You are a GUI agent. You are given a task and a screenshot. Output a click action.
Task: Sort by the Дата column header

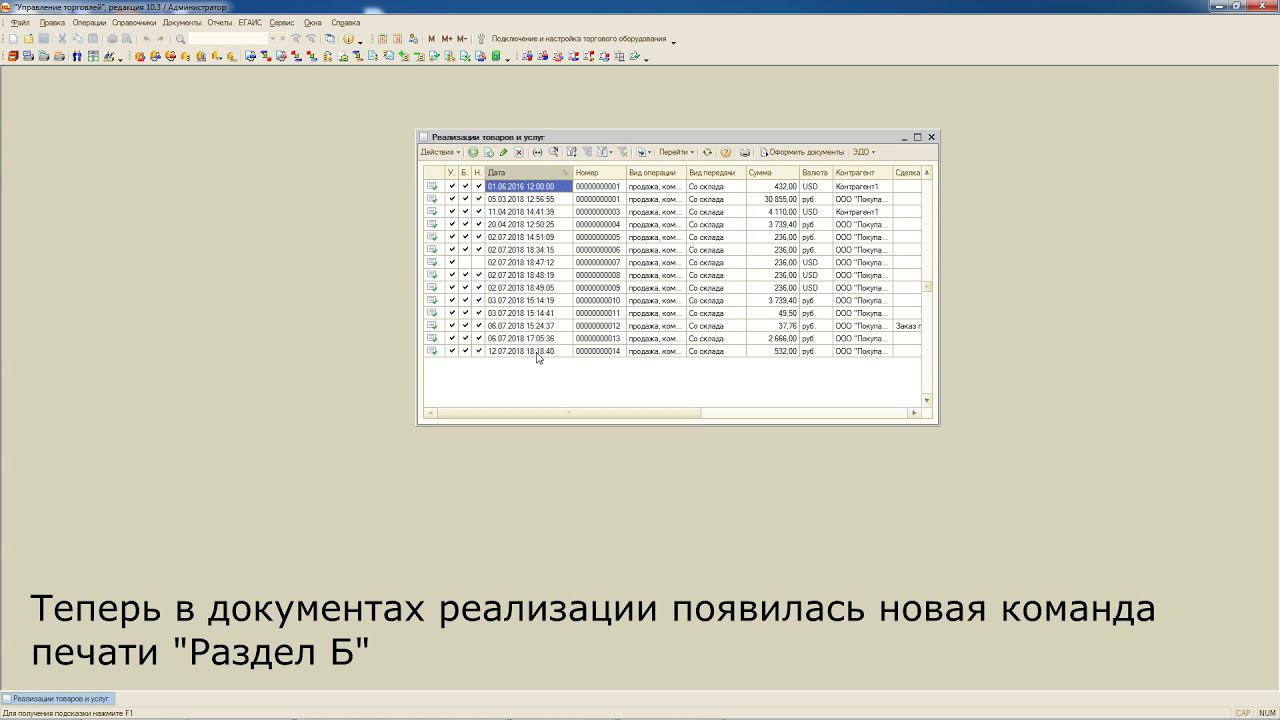(x=528, y=173)
